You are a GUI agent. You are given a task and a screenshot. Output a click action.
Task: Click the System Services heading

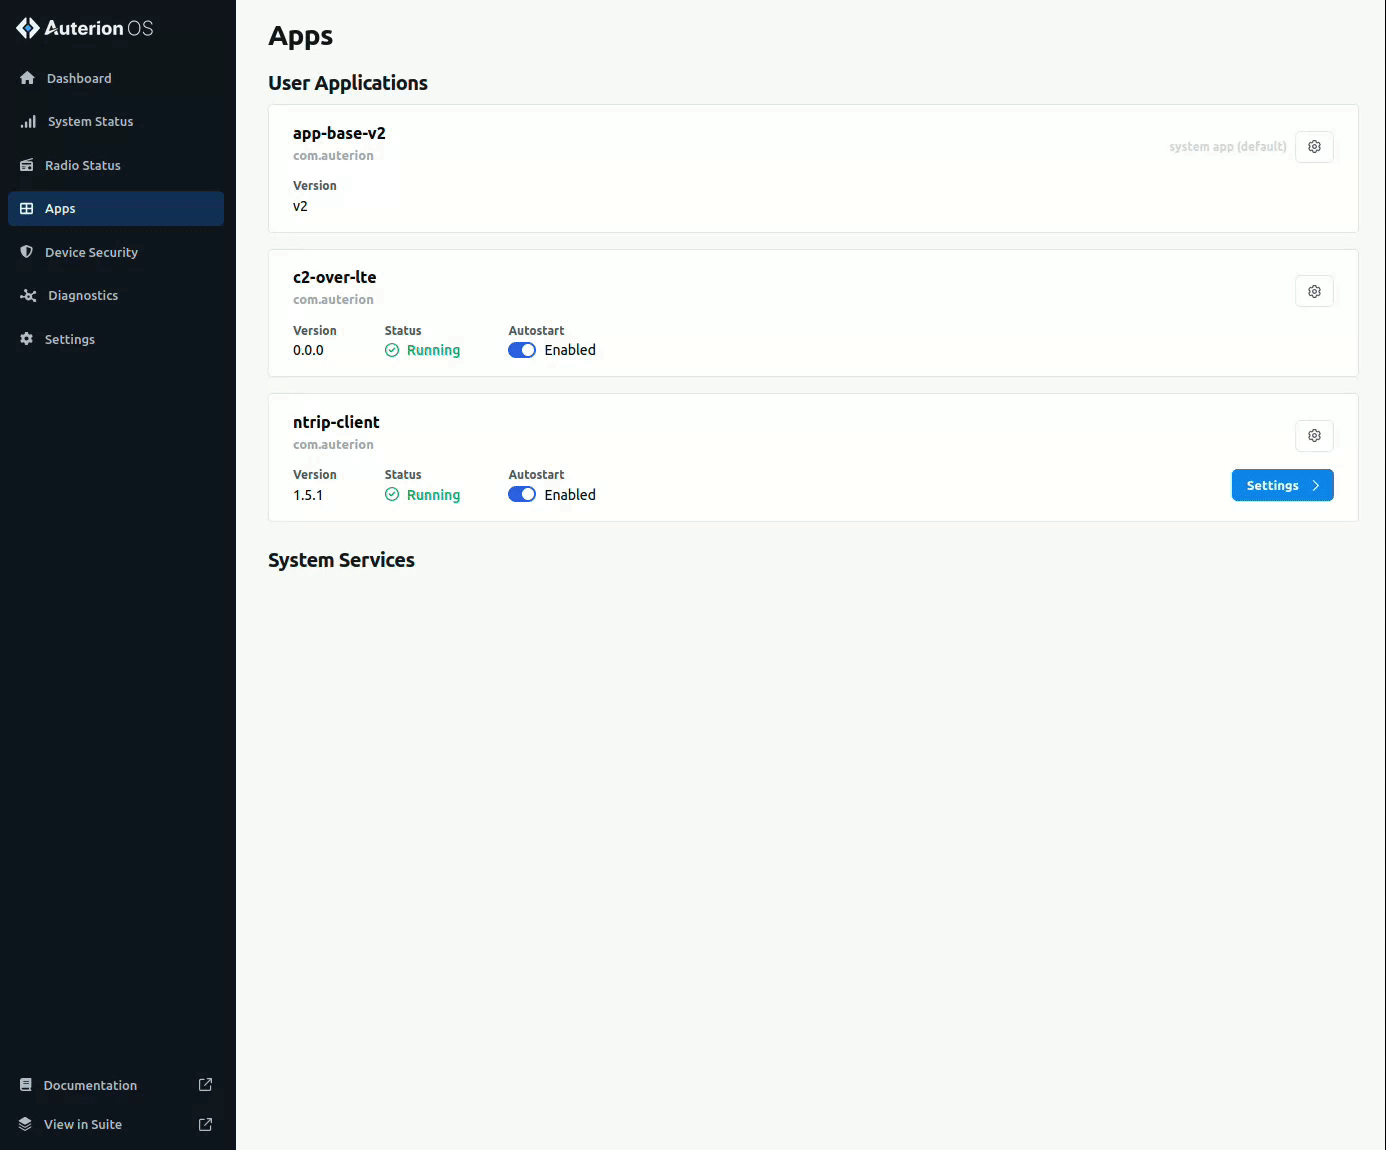341,560
